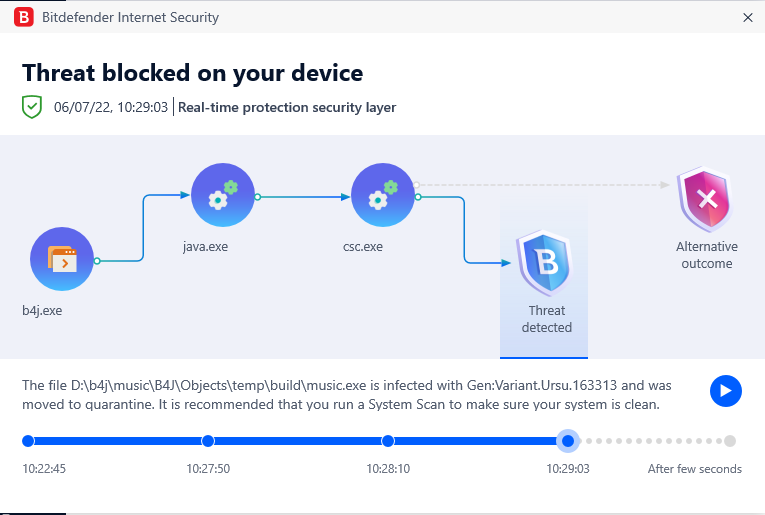Jump to the 10:28:10 timeline marker

point(388,441)
